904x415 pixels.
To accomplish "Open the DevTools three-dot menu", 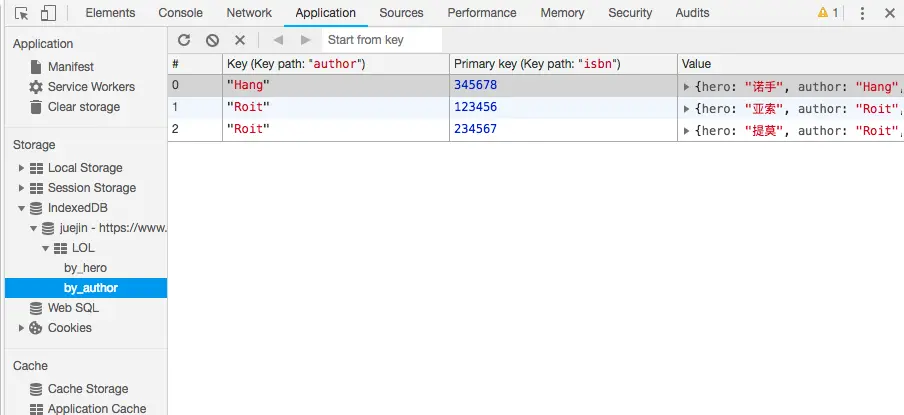I will pos(862,13).
